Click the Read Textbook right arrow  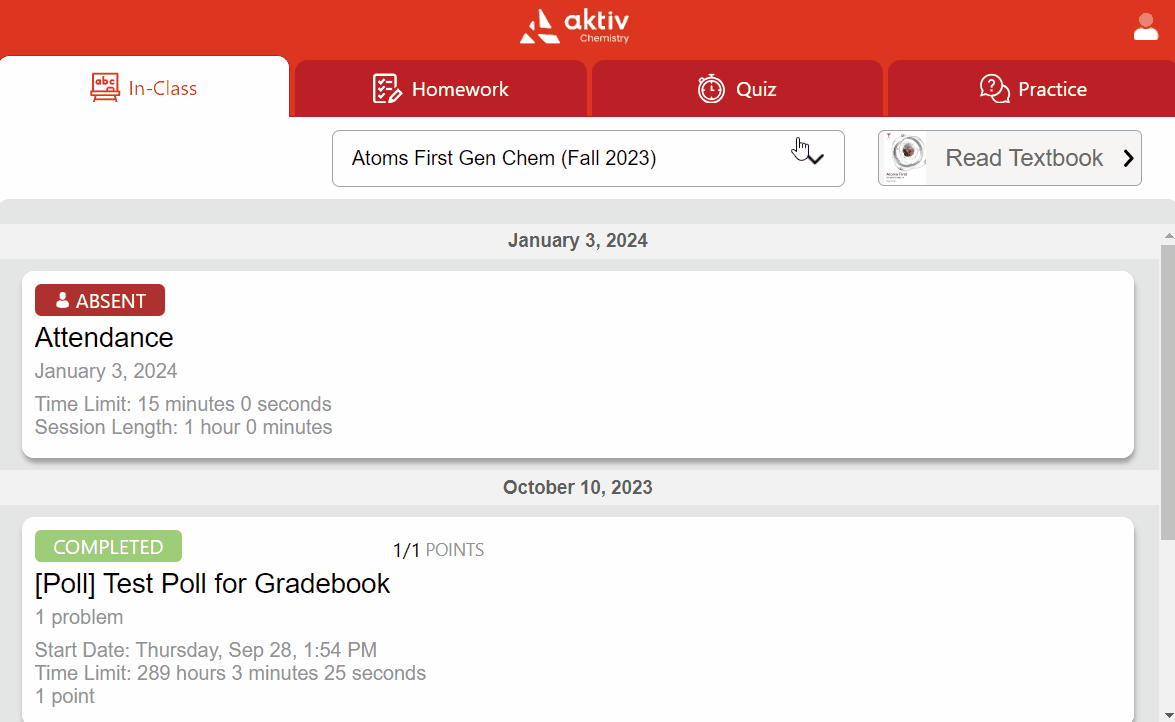1128,158
